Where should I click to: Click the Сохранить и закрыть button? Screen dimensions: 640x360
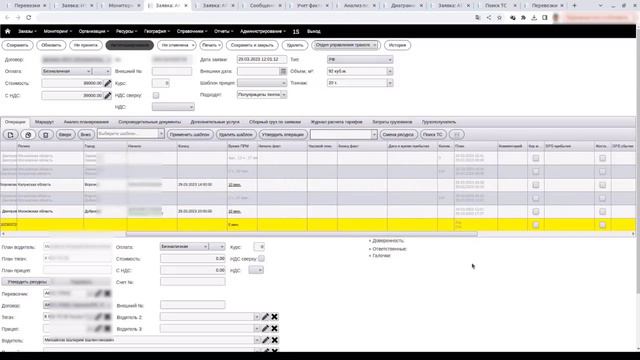(x=252, y=45)
